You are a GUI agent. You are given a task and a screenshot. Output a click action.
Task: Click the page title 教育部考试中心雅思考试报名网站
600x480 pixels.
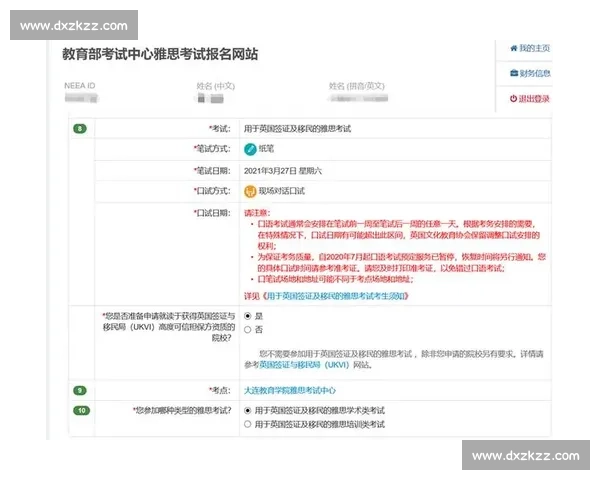160,54
